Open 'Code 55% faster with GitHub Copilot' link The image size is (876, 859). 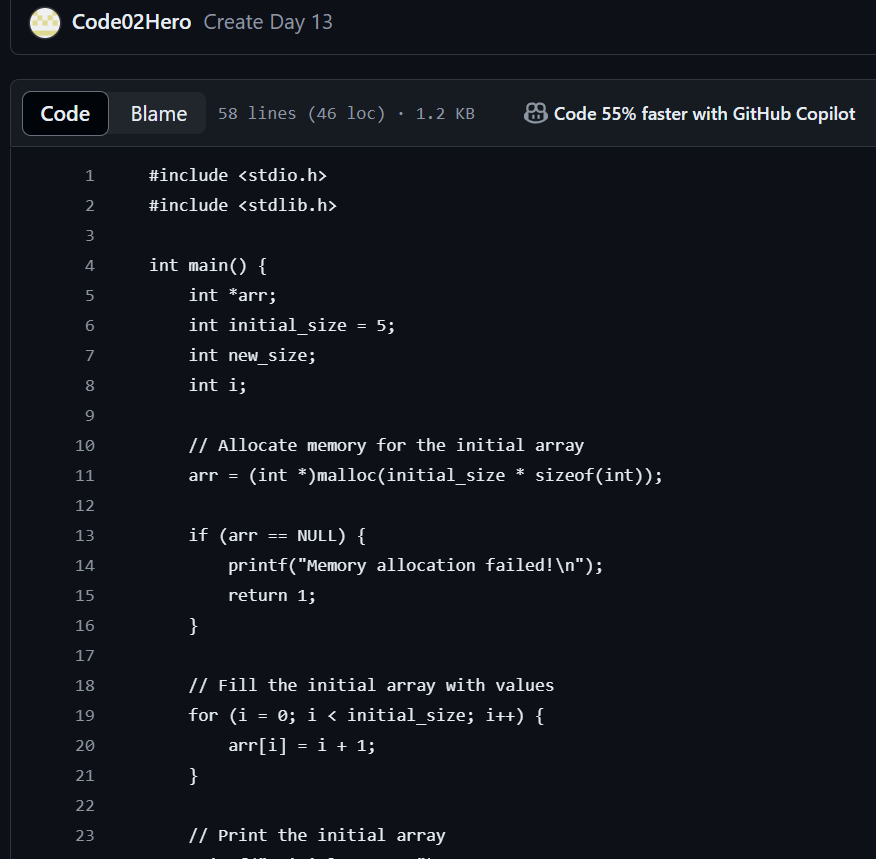click(704, 113)
